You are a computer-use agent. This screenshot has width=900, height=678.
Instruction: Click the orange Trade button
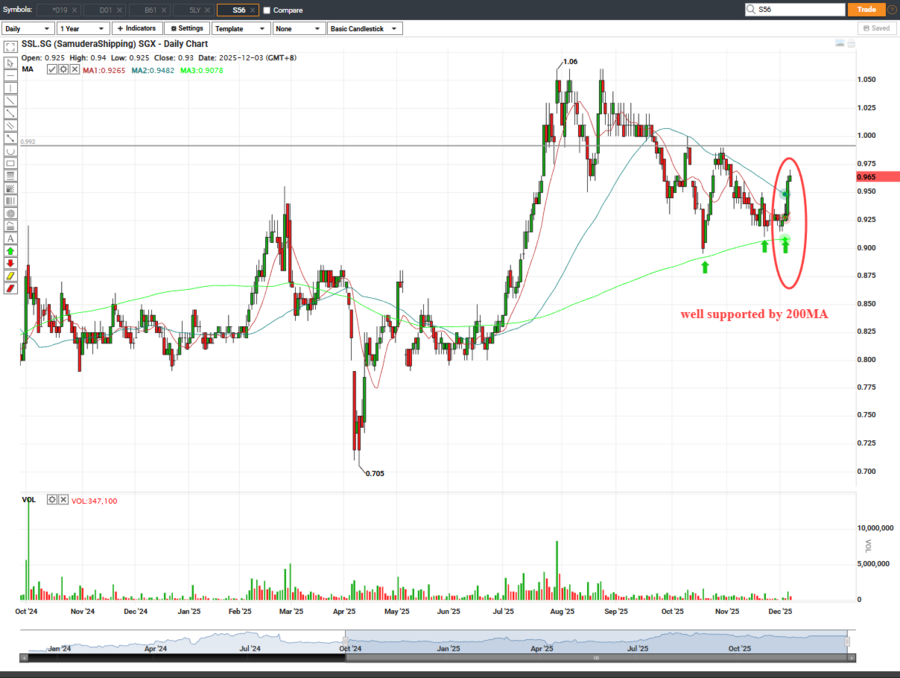click(868, 9)
